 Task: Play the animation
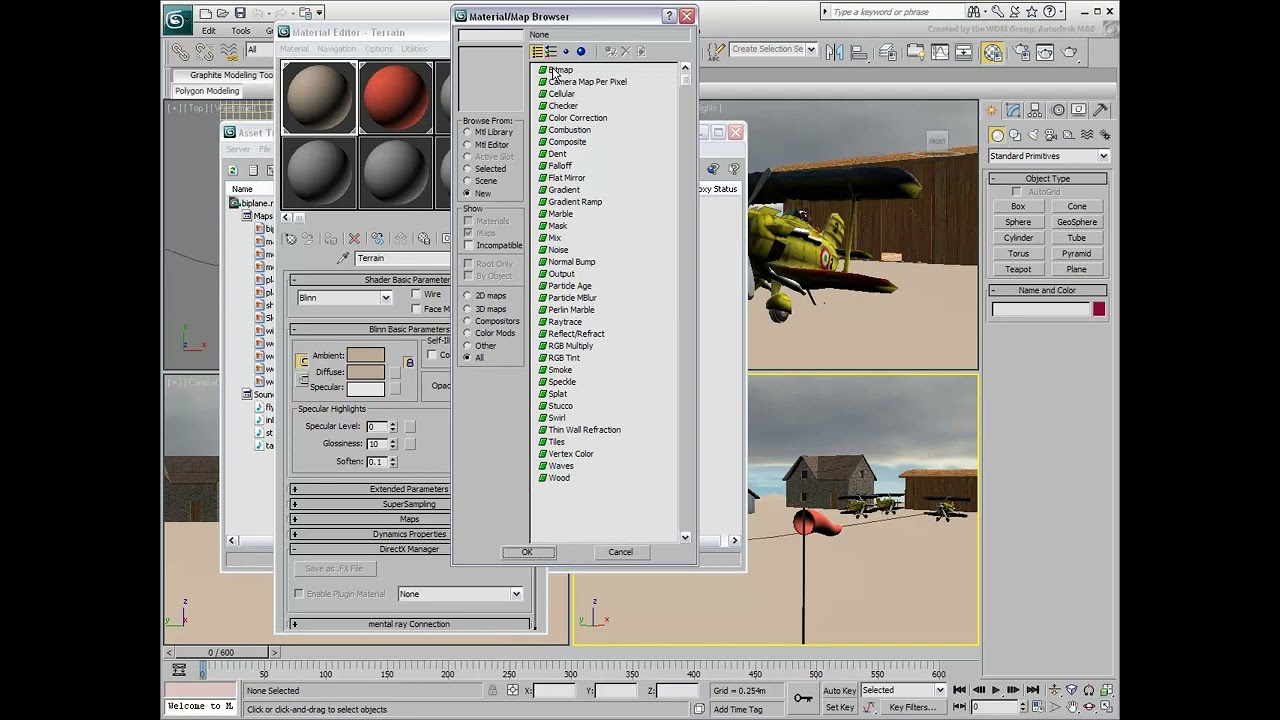tap(996, 690)
